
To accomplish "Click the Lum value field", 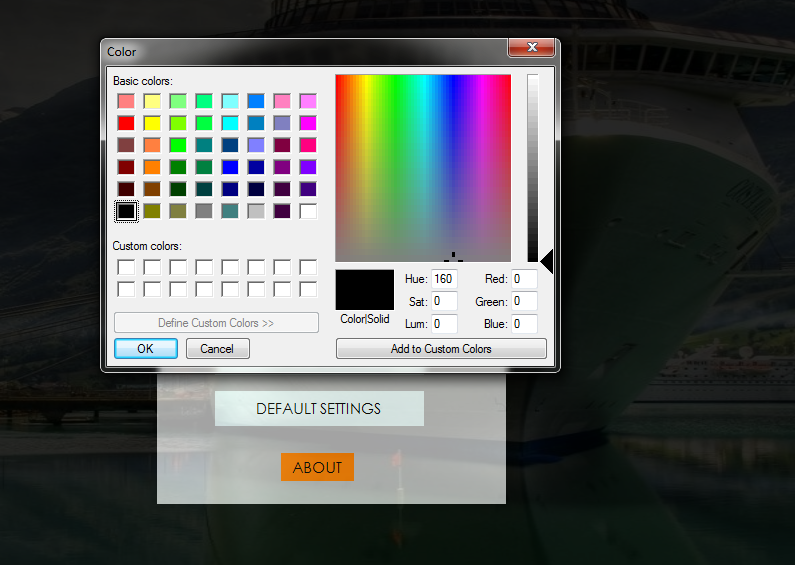I will click(444, 324).
